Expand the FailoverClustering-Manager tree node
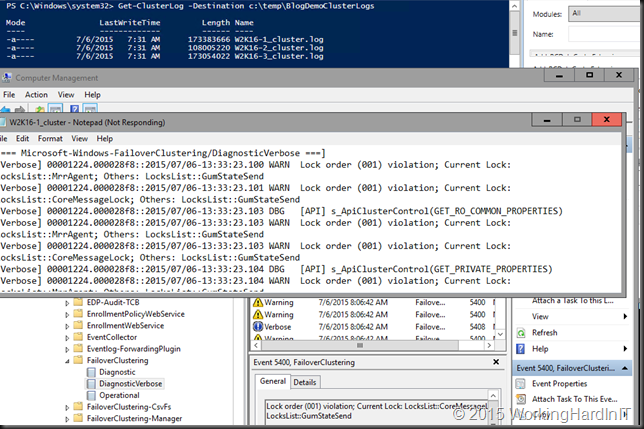644x429 pixels. 67,419
